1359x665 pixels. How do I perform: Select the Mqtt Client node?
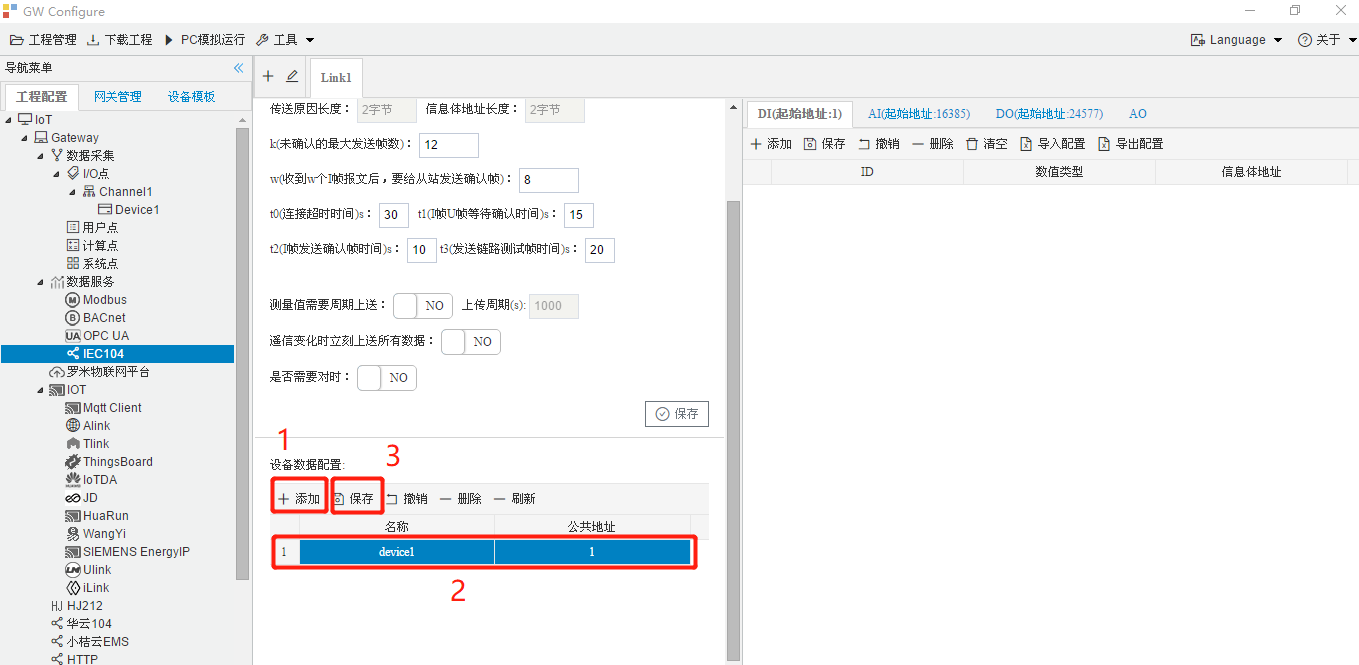[104, 408]
